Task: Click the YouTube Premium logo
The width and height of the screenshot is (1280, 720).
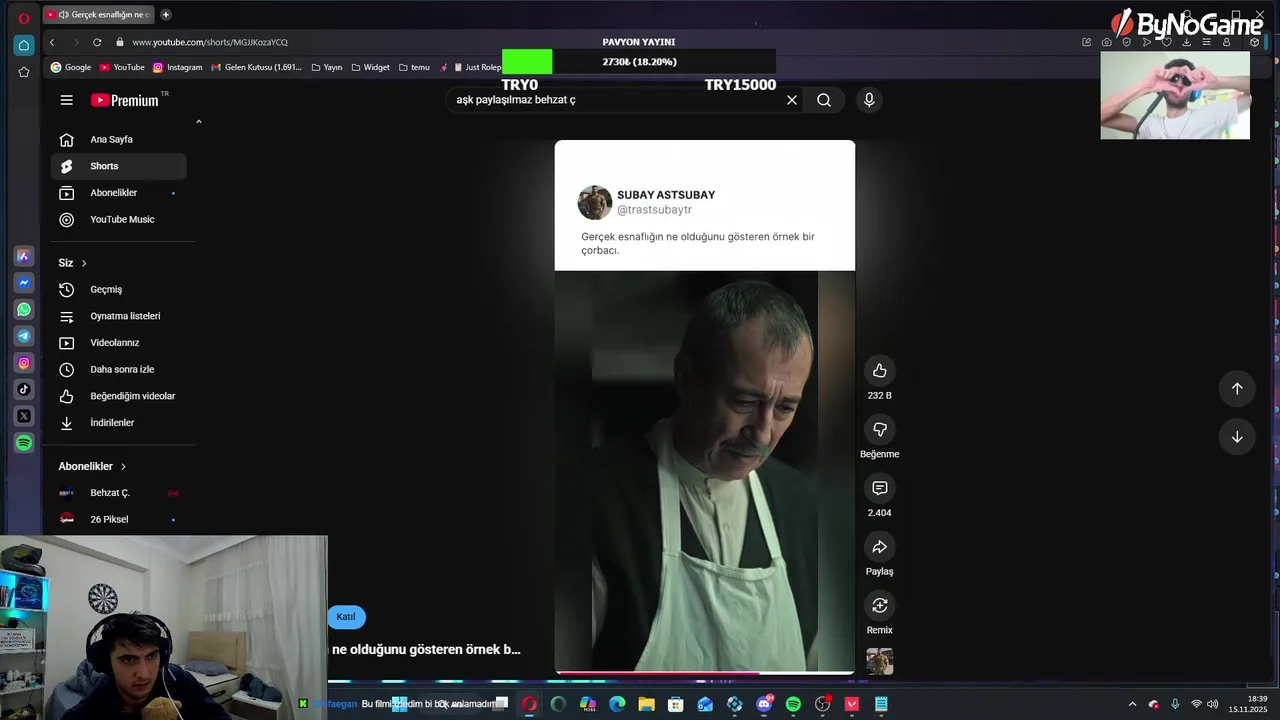Action: click(x=124, y=100)
